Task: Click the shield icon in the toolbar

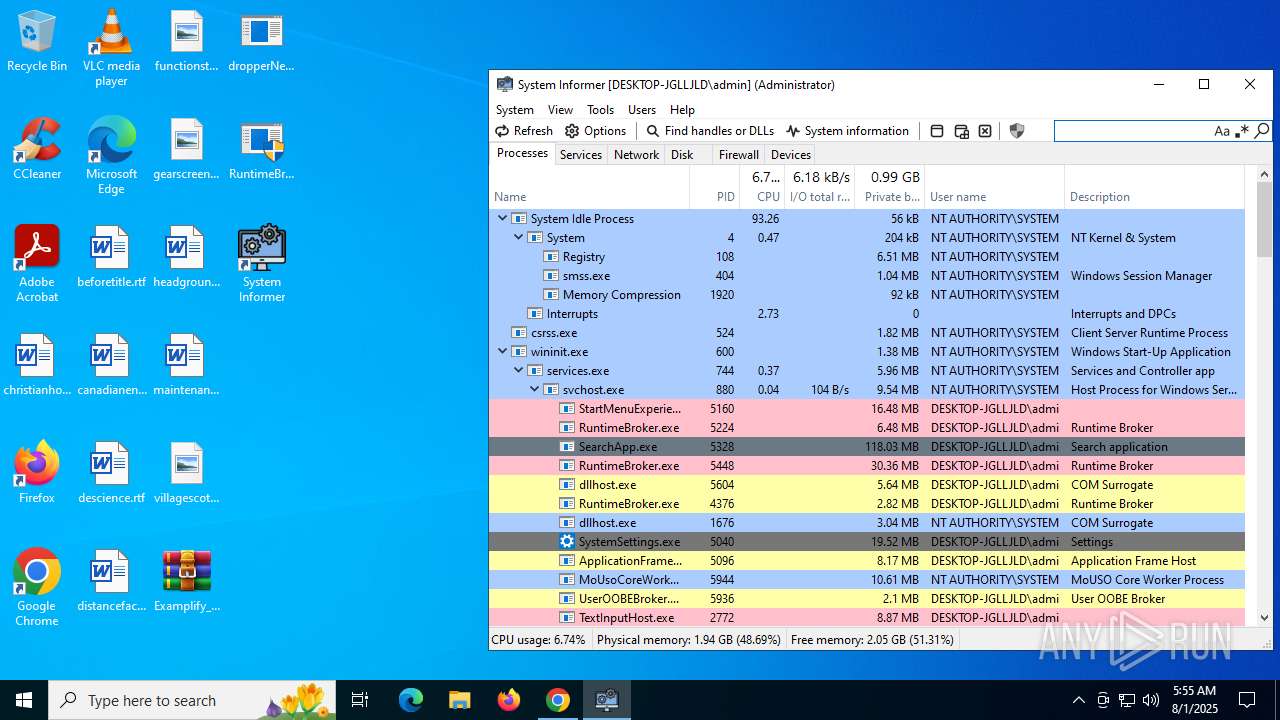Action: click(1017, 131)
